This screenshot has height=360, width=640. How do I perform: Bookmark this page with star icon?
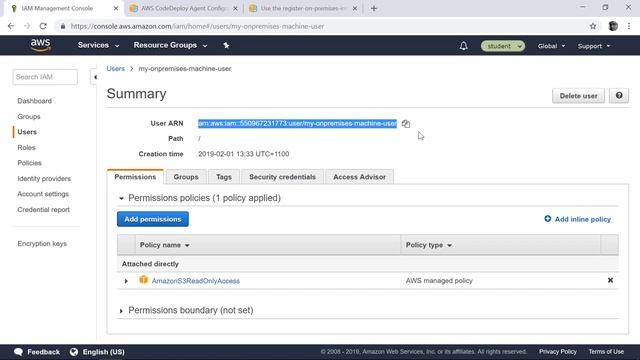coord(593,26)
